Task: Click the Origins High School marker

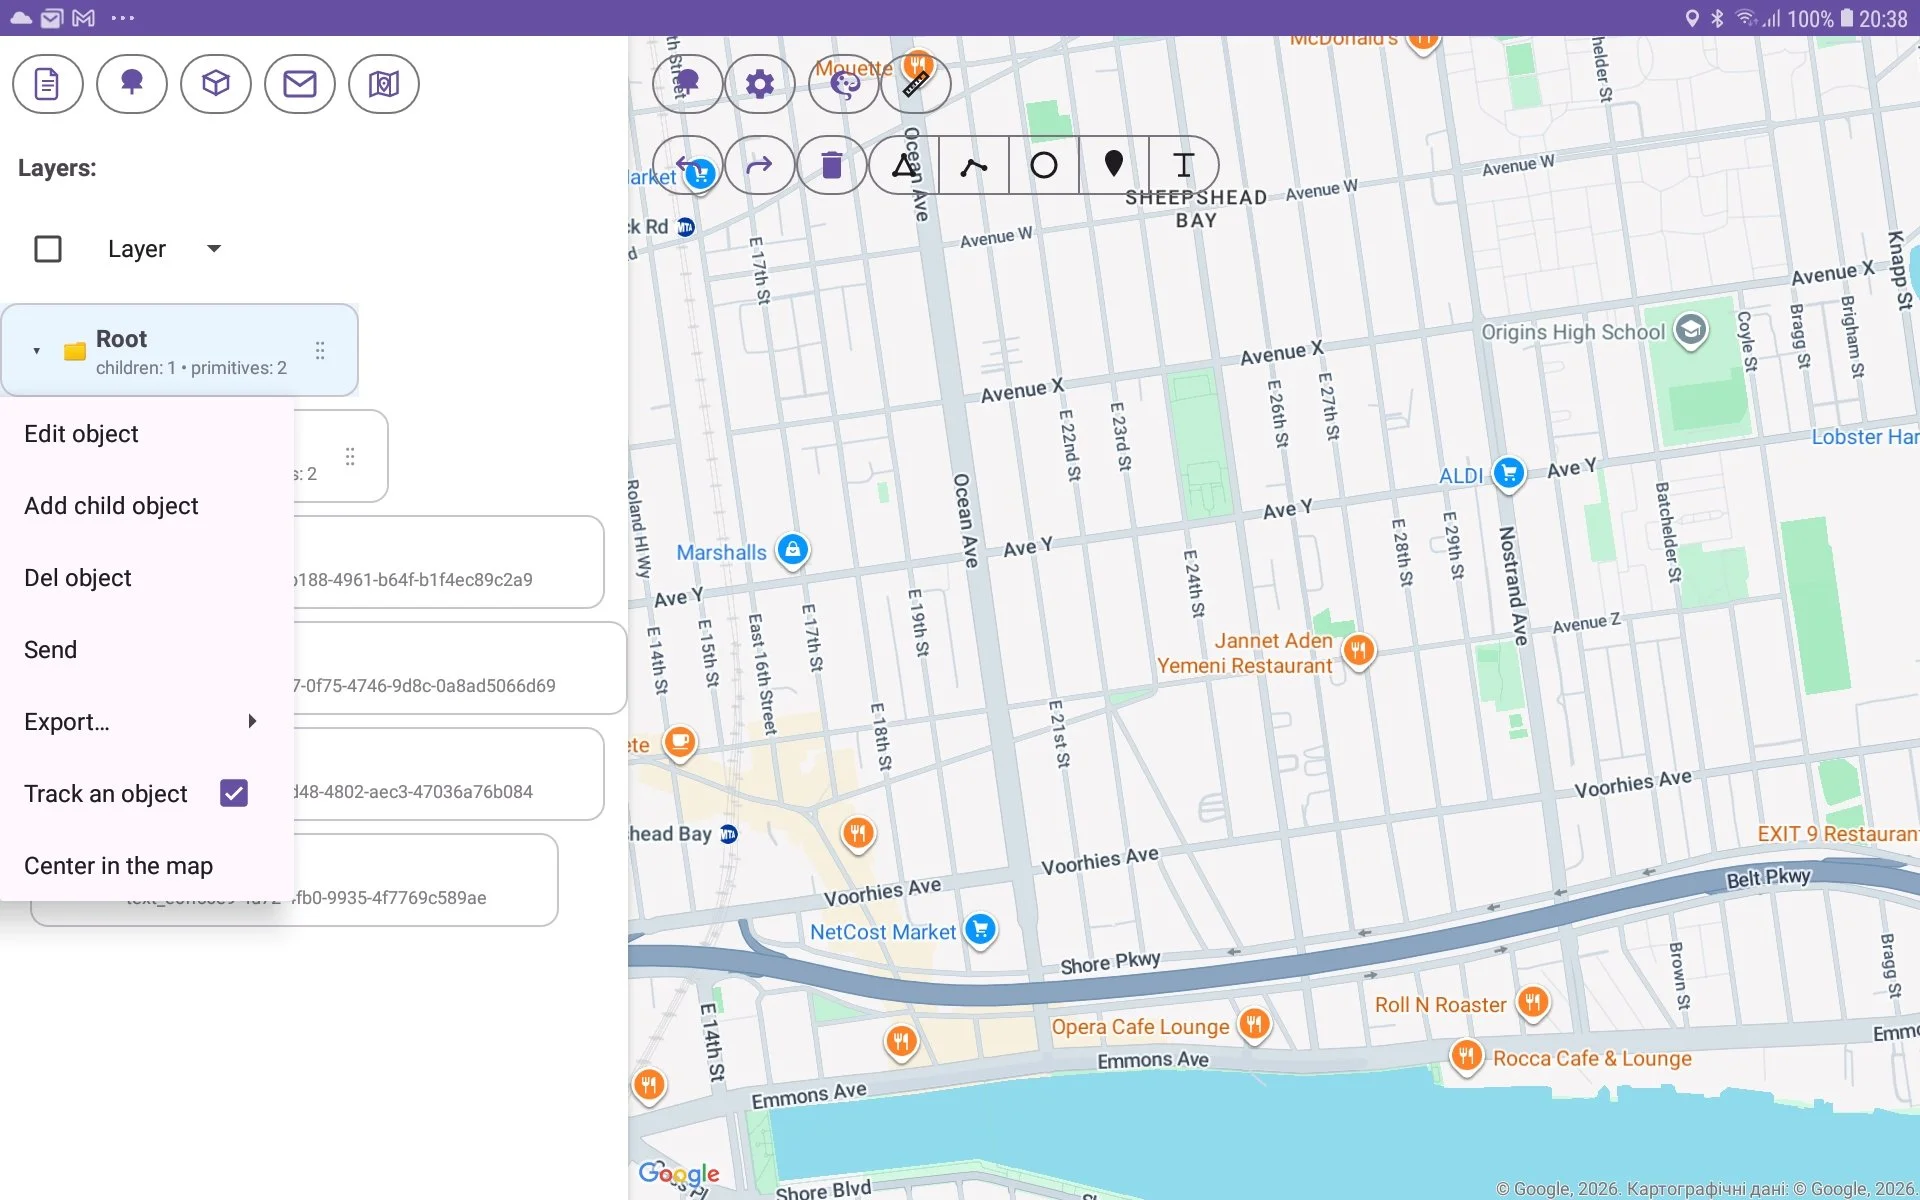Action: click(x=1690, y=330)
